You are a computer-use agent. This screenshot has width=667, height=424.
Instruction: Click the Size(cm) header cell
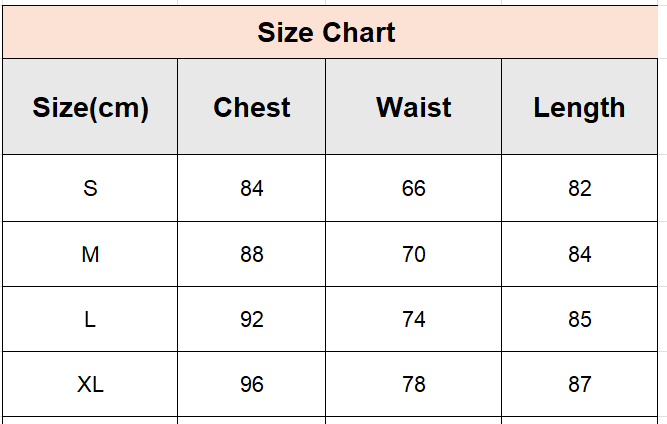(x=90, y=107)
